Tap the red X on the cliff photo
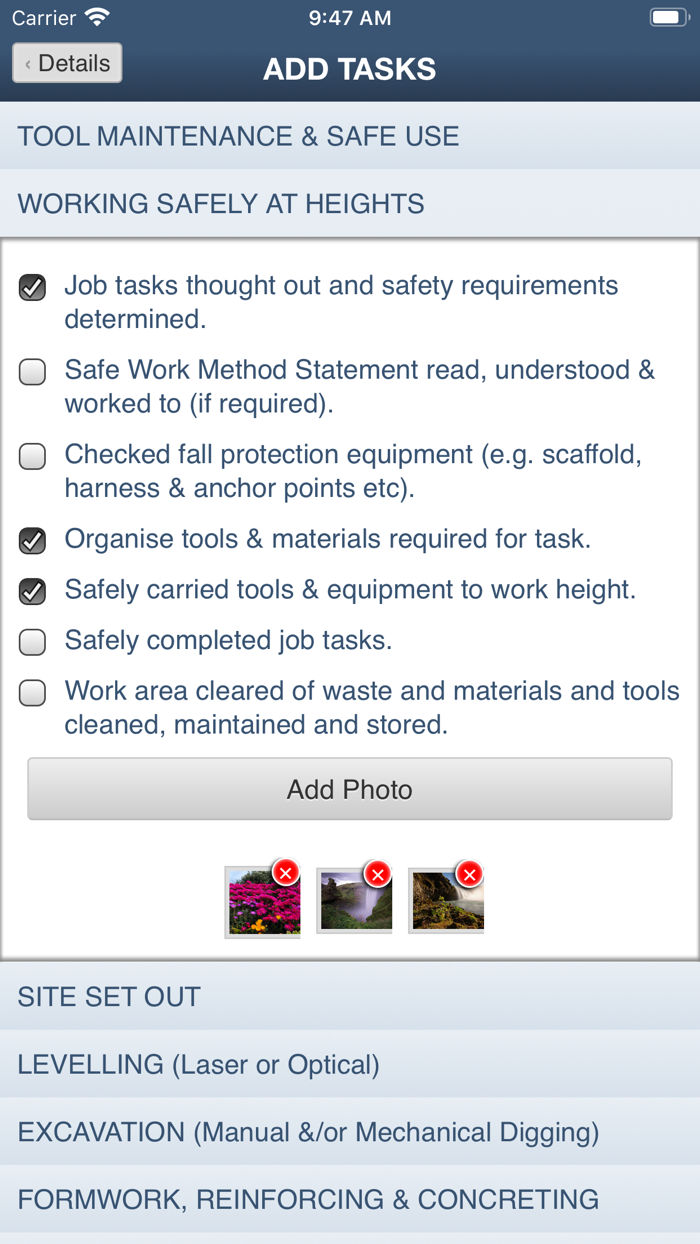The width and height of the screenshot is (700, 1244). click(x=470, y=872)
